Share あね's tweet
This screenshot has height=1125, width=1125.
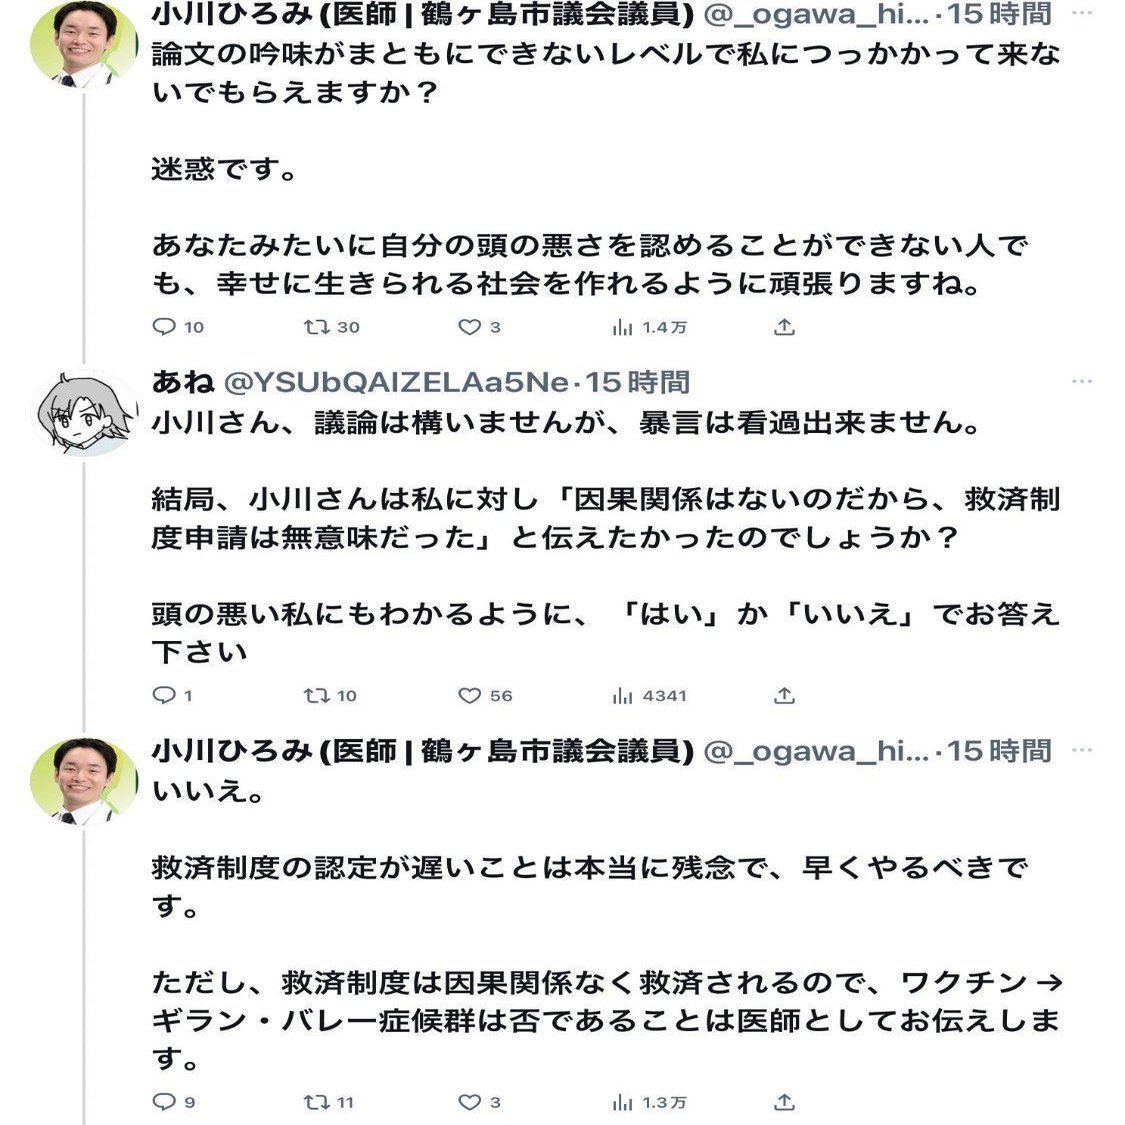pyautogui.click(x=784, y=695)
